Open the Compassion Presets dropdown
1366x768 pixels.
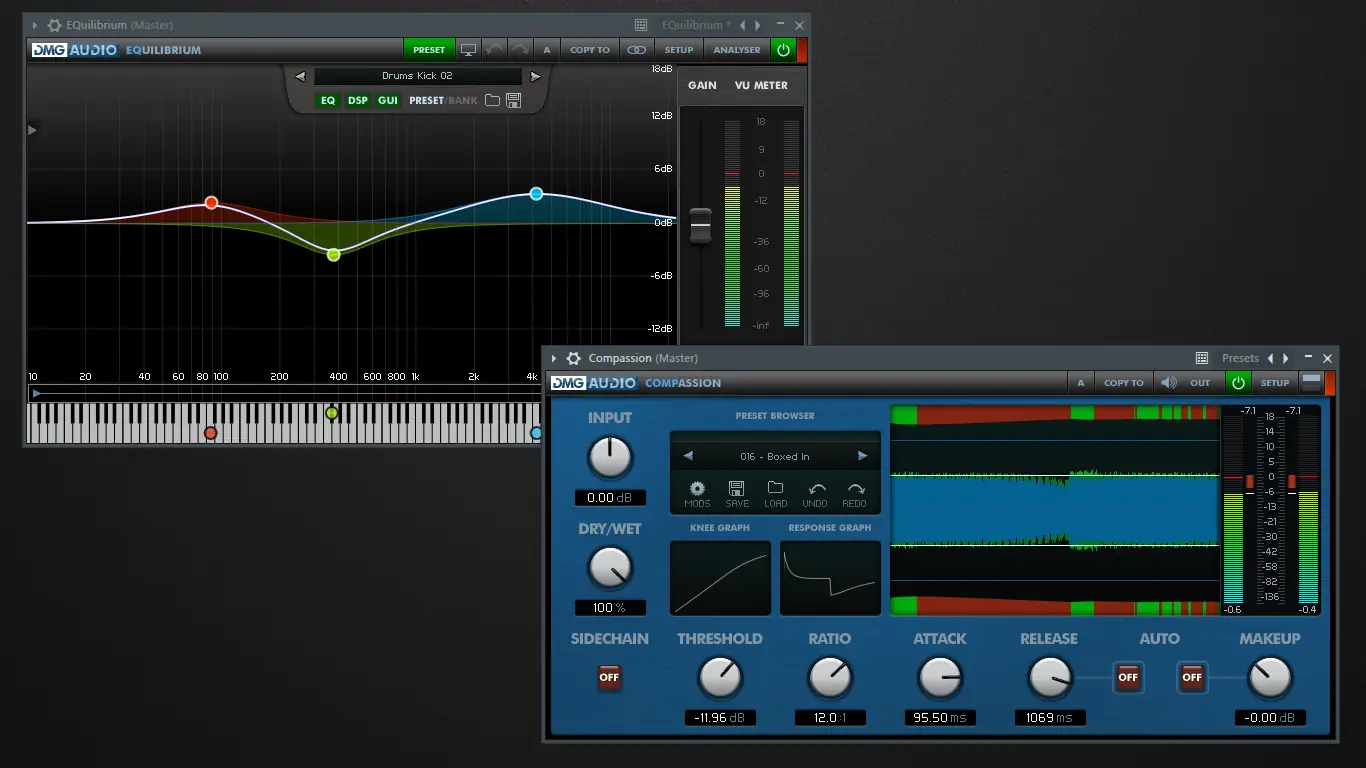1240,358
